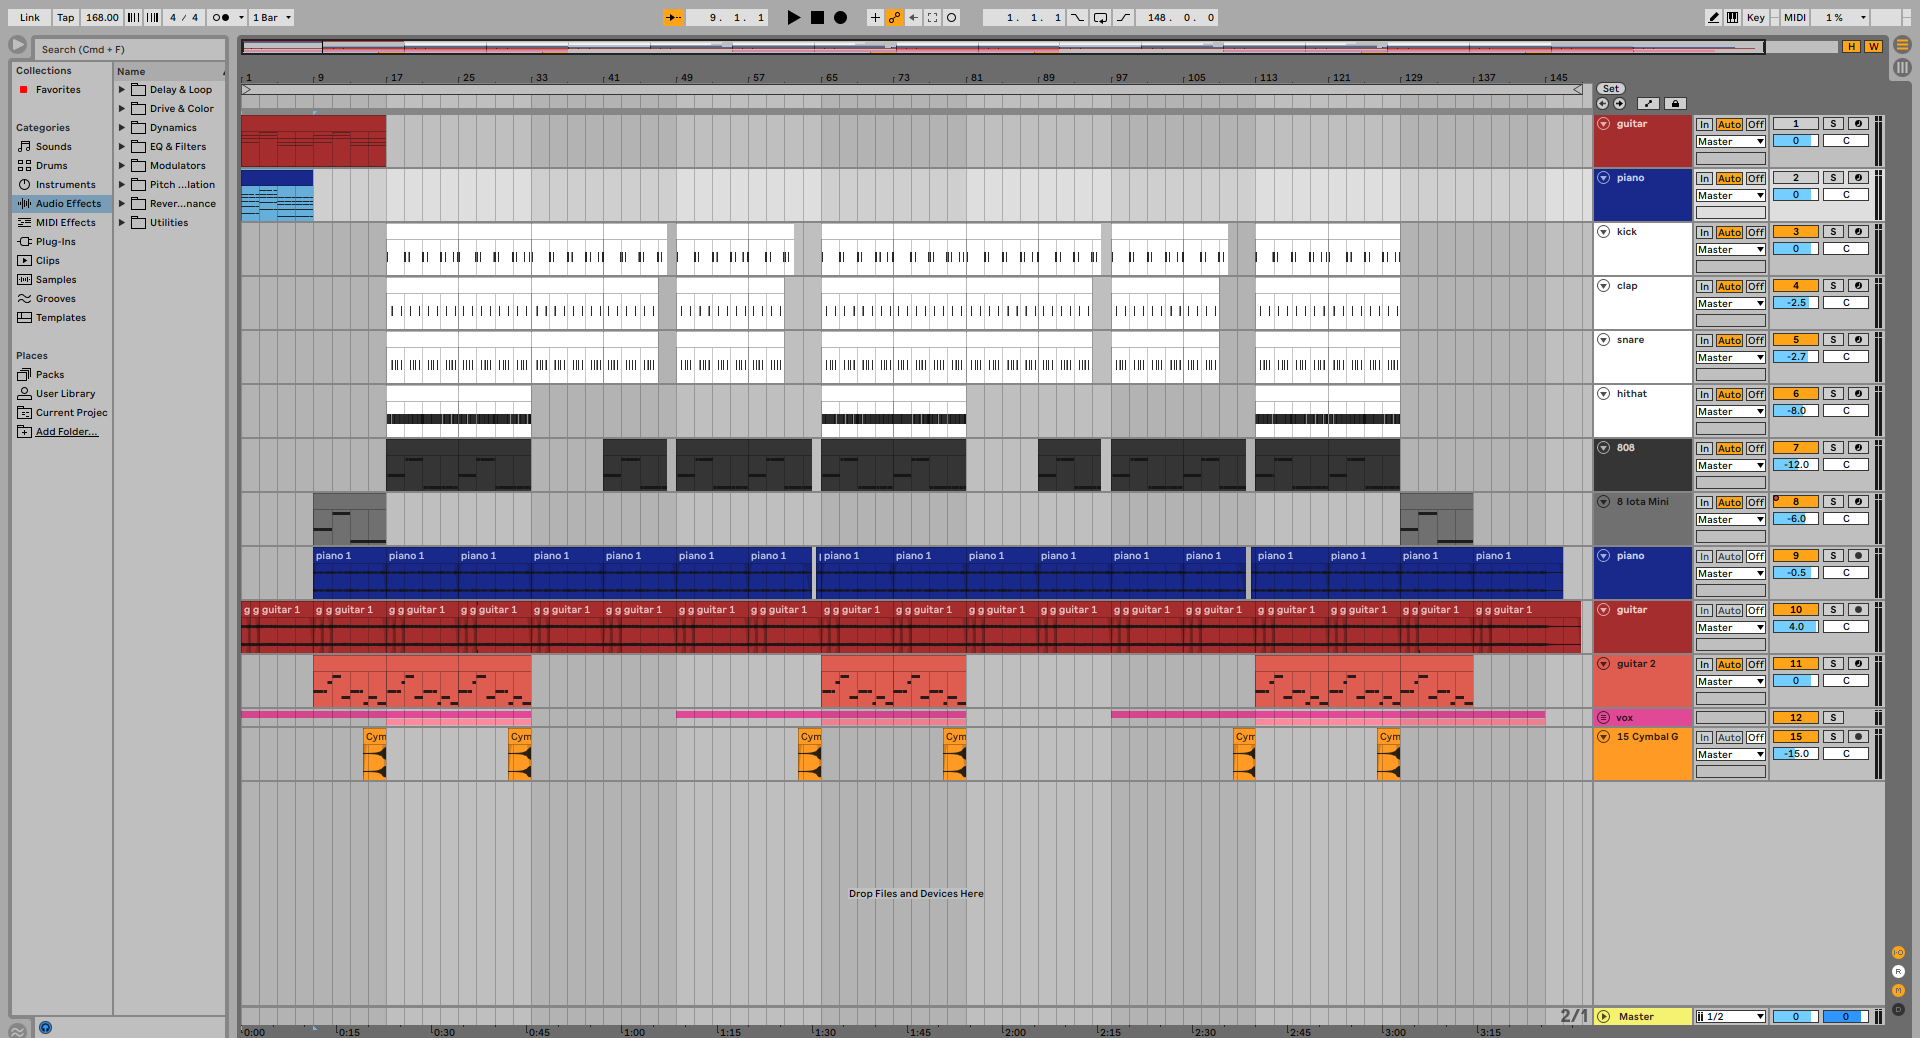Toggle Mixer section M button

[1898, 990]
